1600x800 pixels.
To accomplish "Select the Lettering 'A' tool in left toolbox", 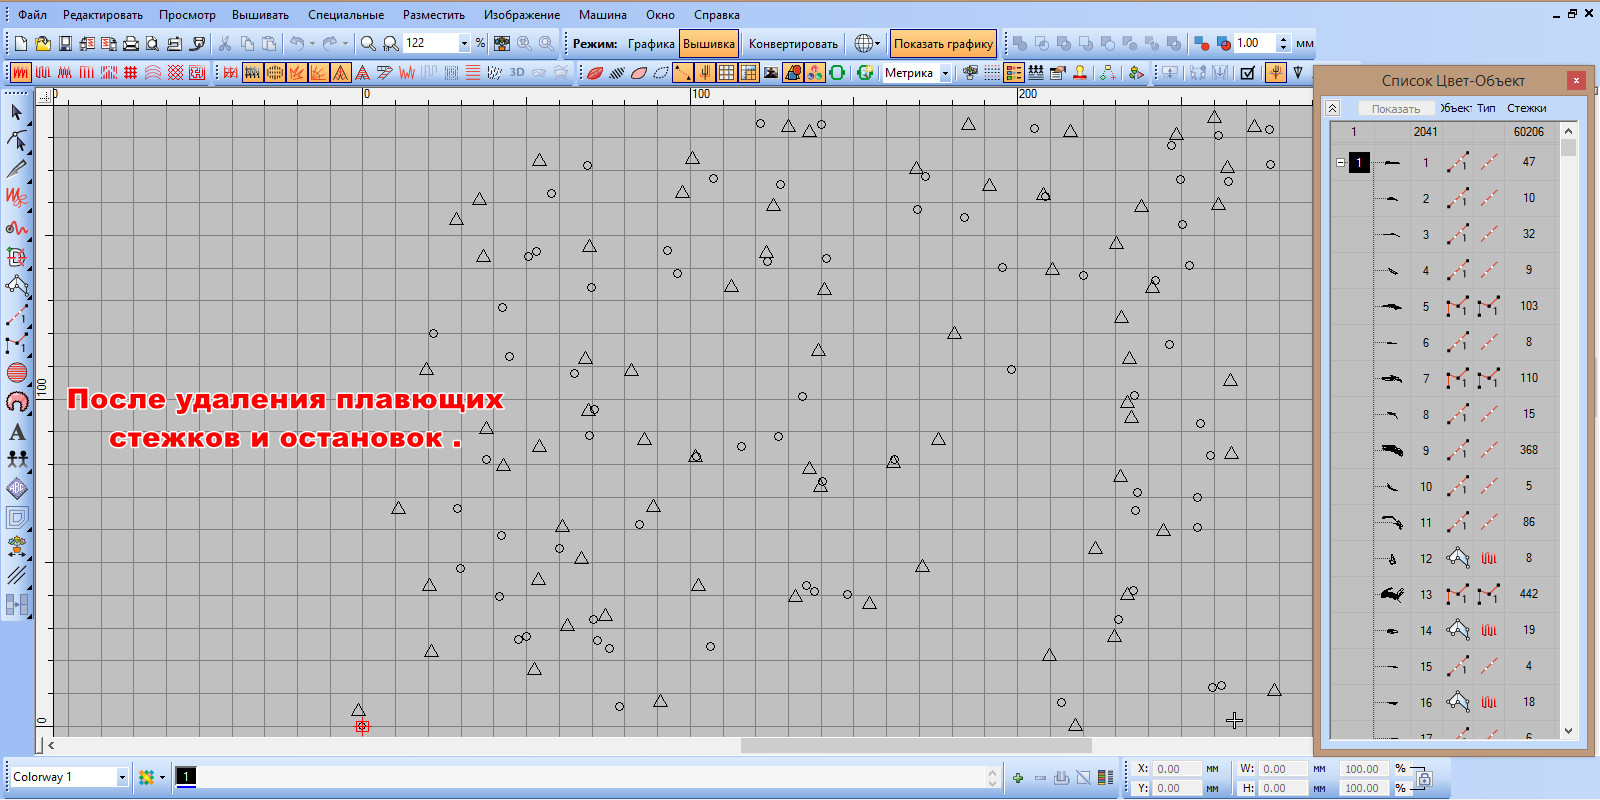I will tap(17, 432).
